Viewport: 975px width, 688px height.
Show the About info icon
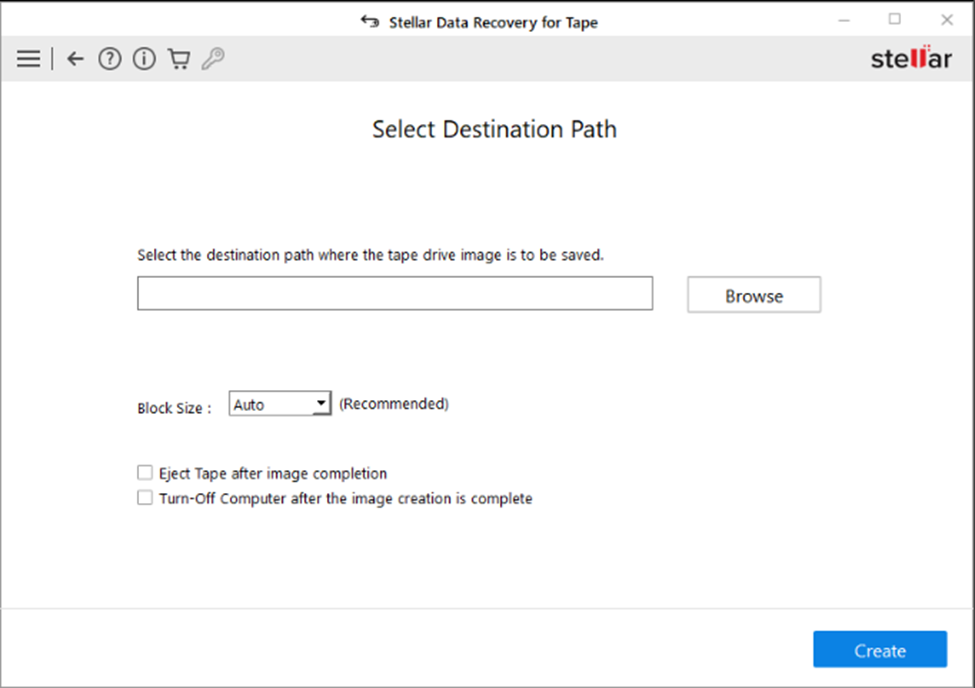click(x=144, y=59)
